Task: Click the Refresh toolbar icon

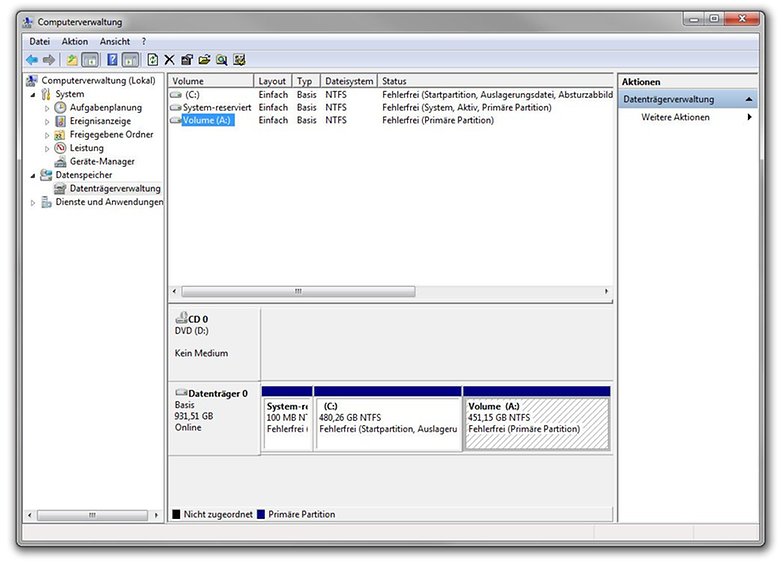Action: click(x=153, y=60)
